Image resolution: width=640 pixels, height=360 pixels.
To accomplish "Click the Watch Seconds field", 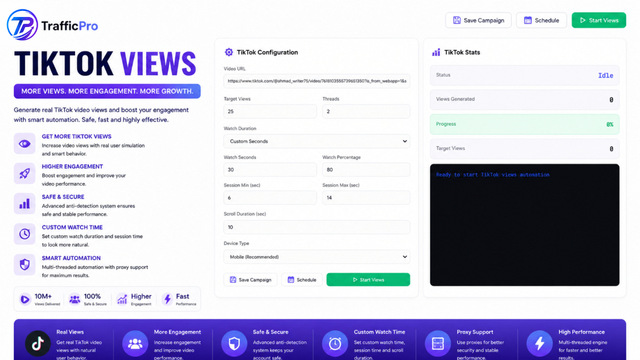I will click(270, 170).
